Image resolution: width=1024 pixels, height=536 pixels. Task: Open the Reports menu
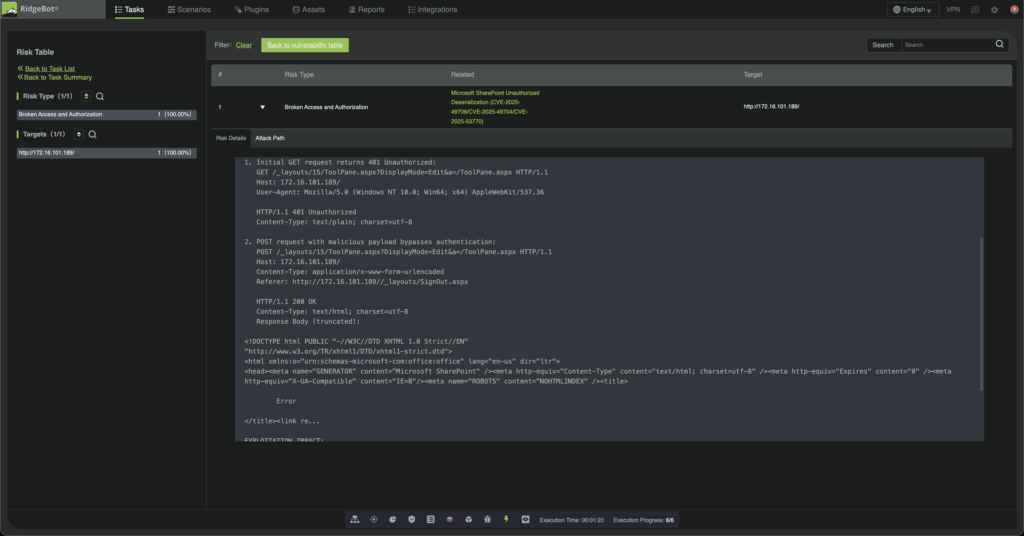point(366,10)
